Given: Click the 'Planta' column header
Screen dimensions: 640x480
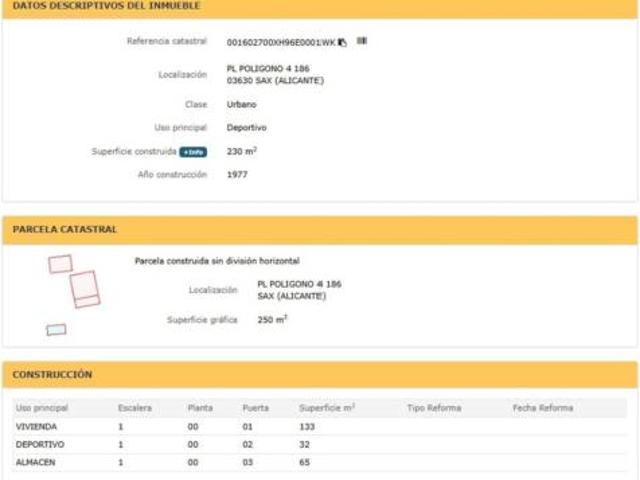Looking at the screenshot, I should coord(200,408).
